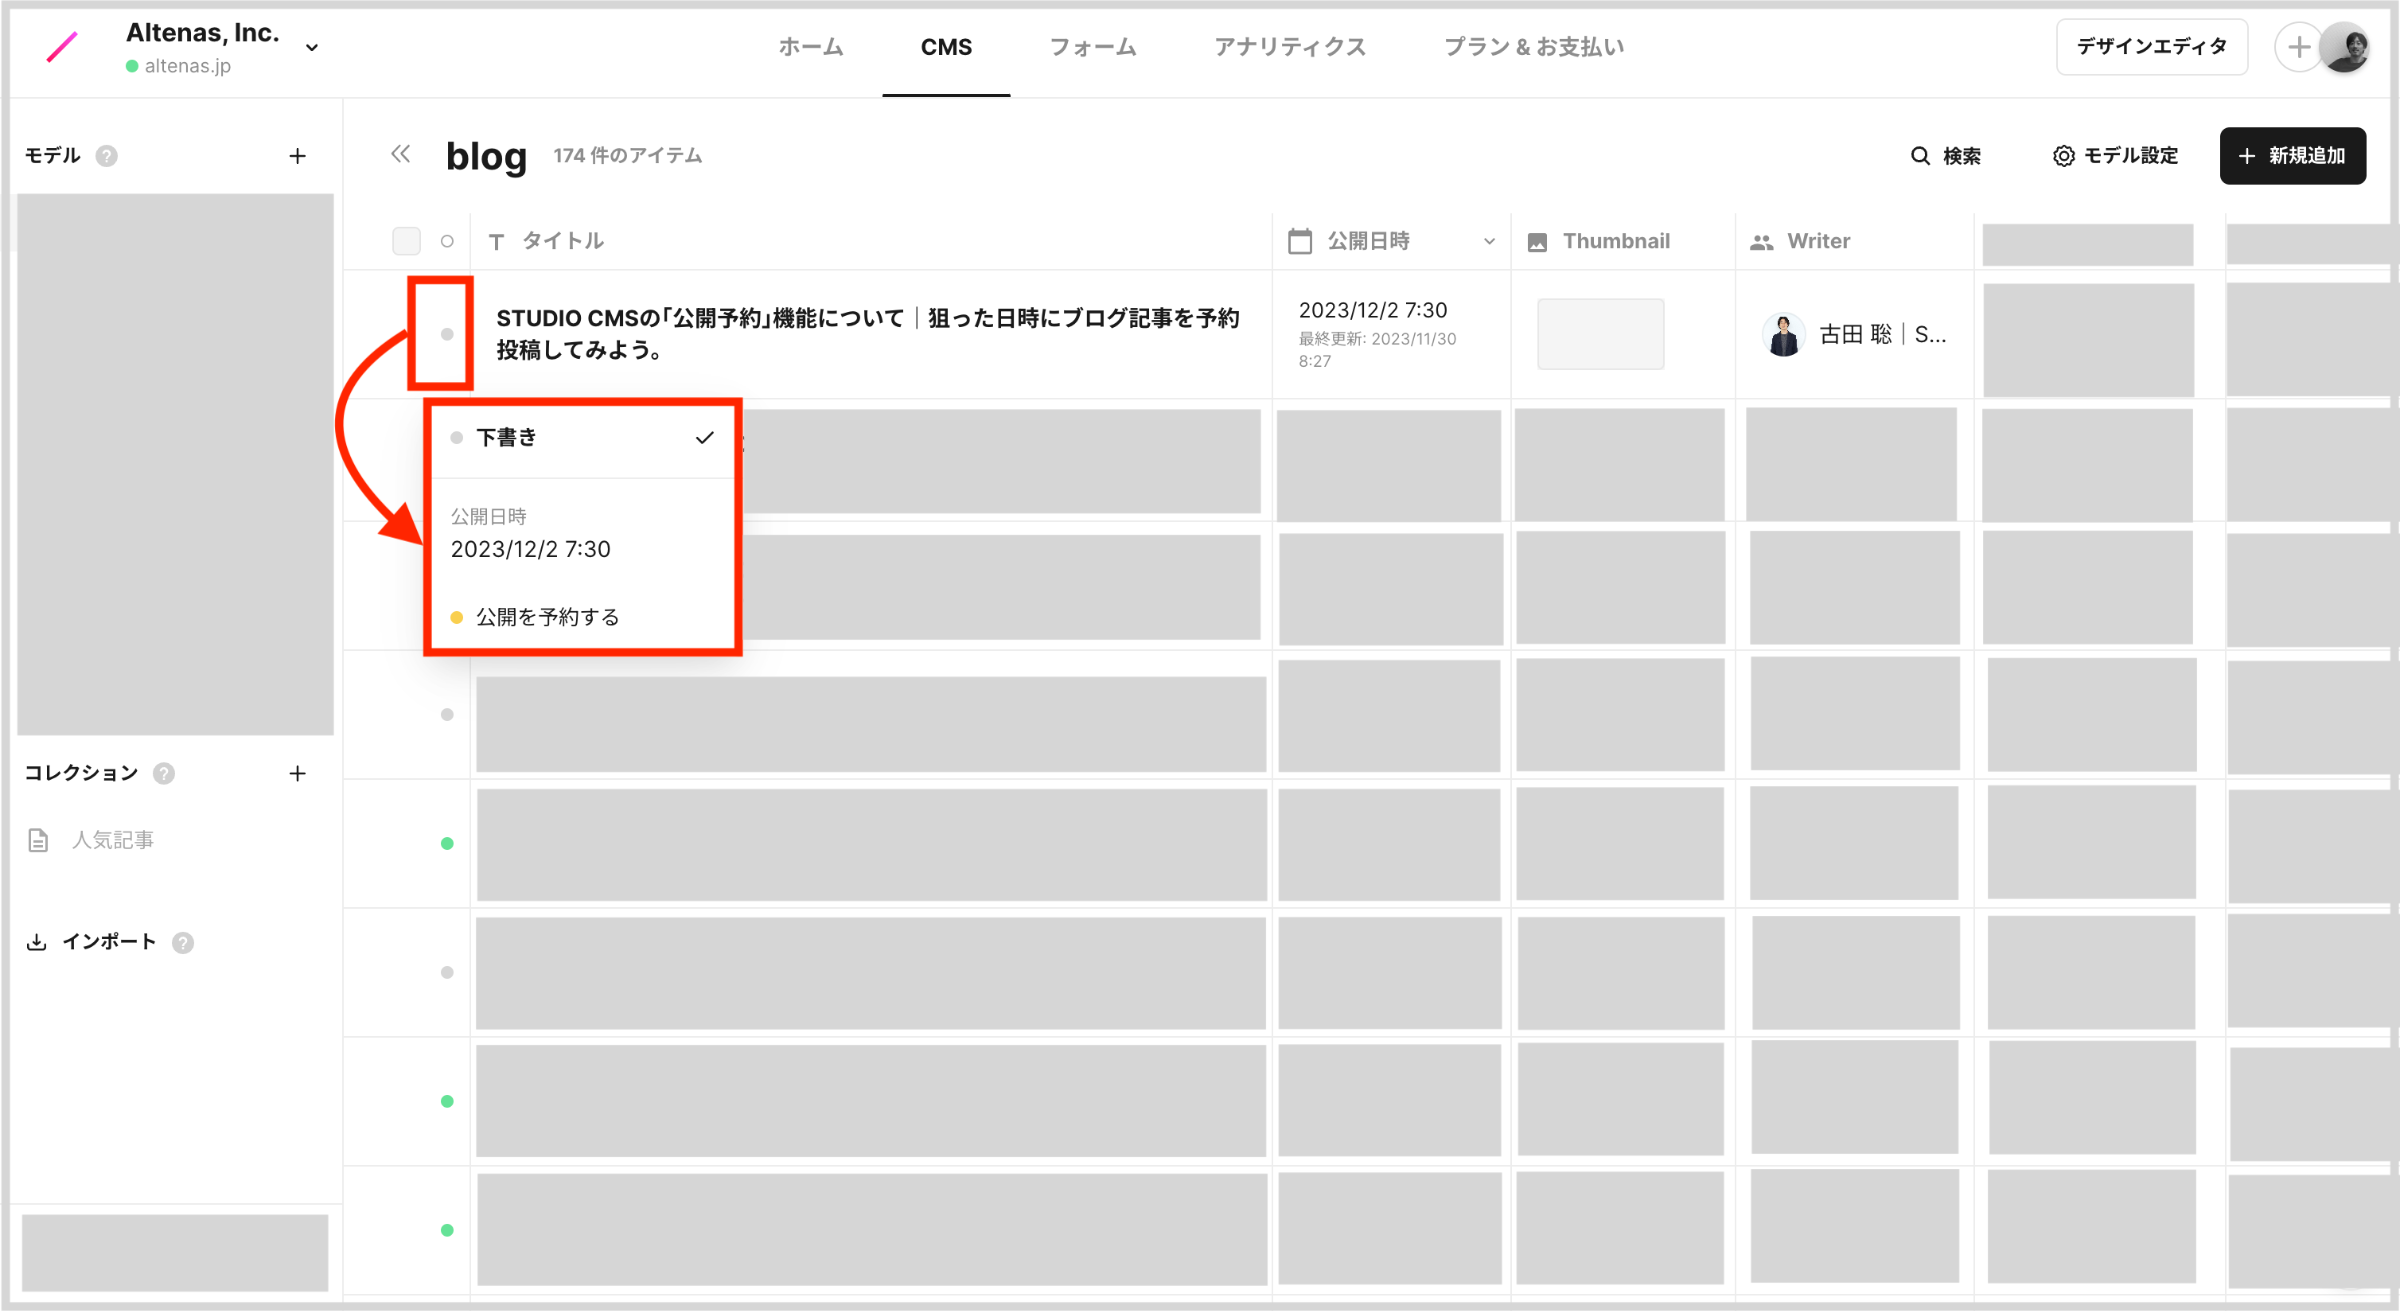Expand the Altenas, Inc. project dropdown
This screenshot has width=2400, height=1311.
pos(312,48)
